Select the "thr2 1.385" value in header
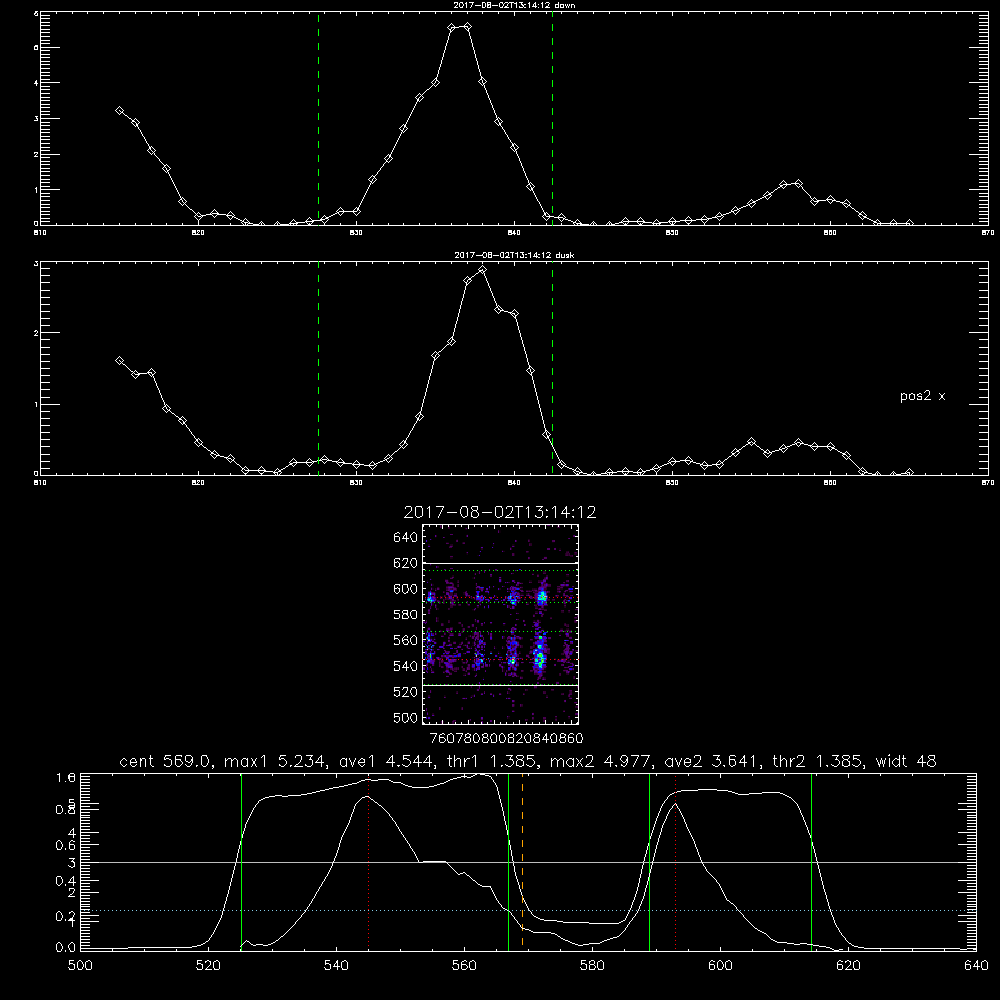This screenshot has width=1000, height=1000. tap(818, 761)
